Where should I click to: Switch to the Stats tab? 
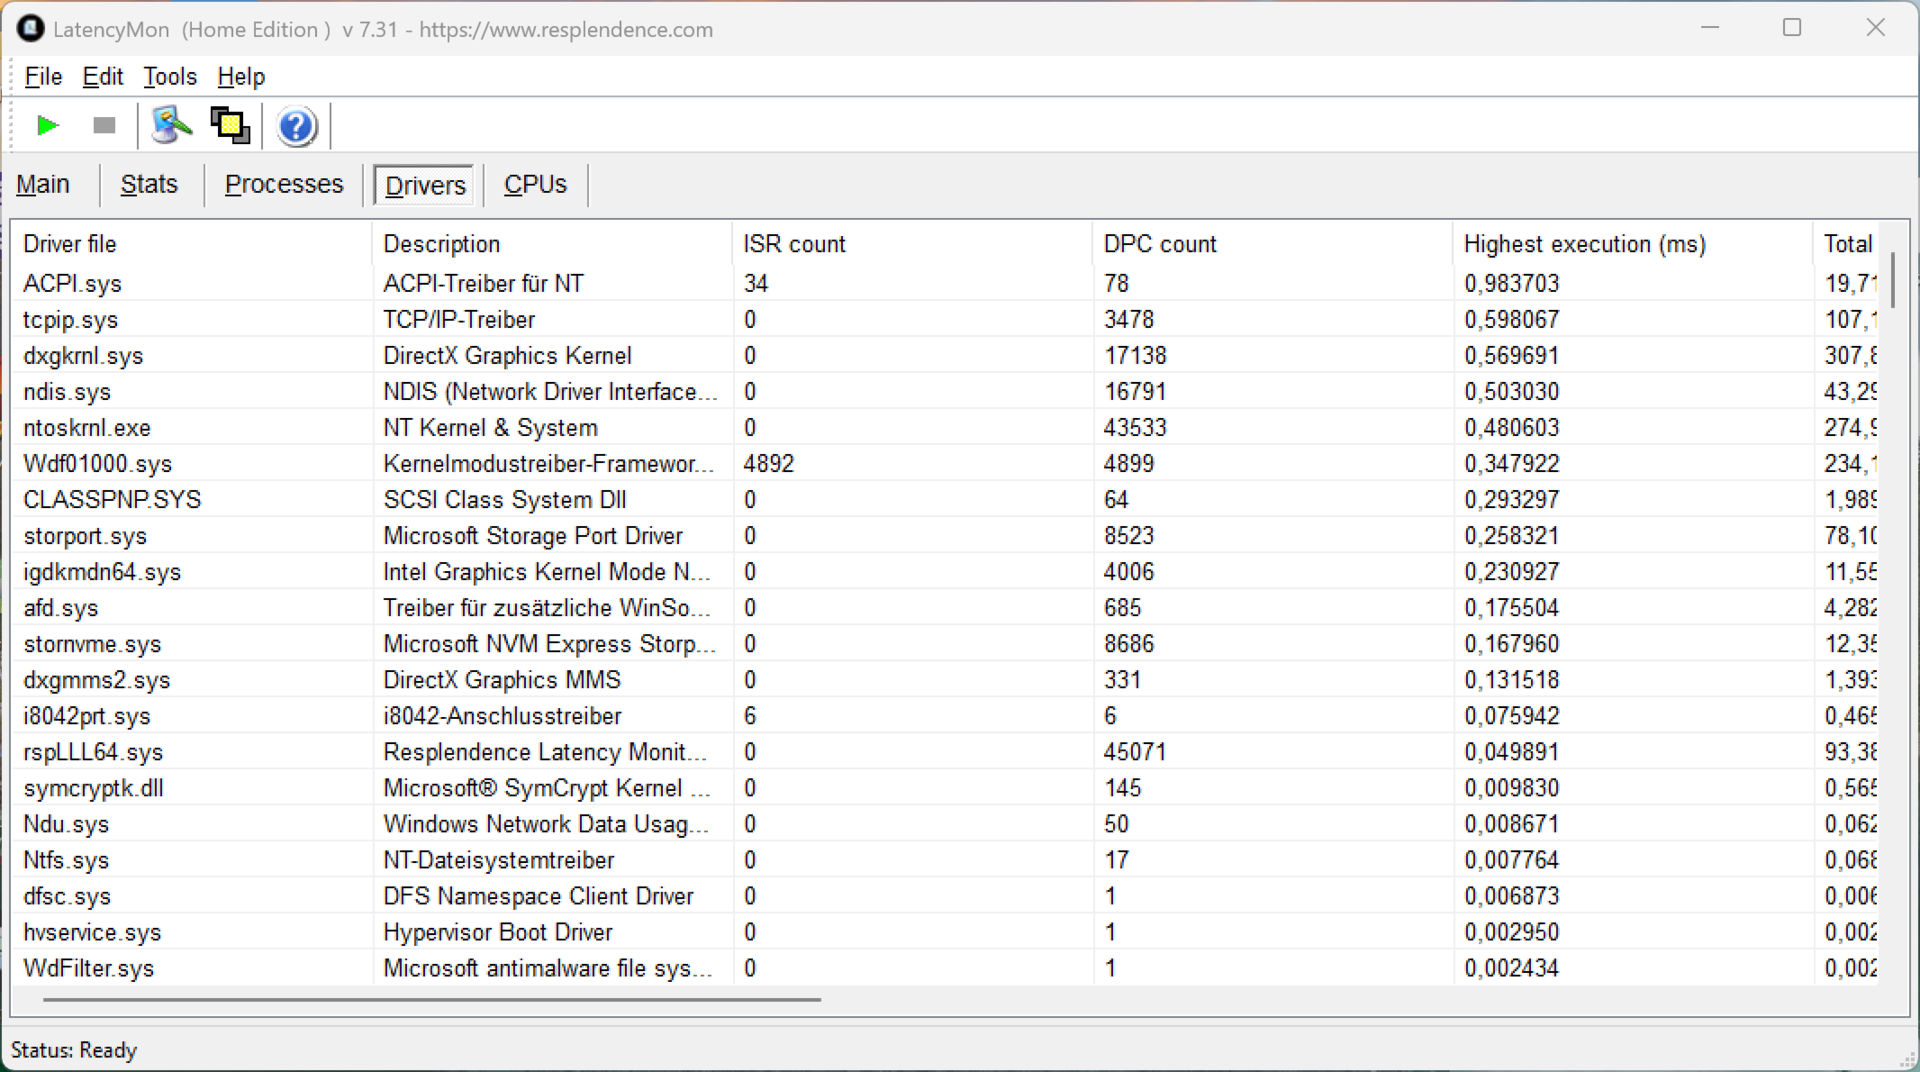[149, 185]
